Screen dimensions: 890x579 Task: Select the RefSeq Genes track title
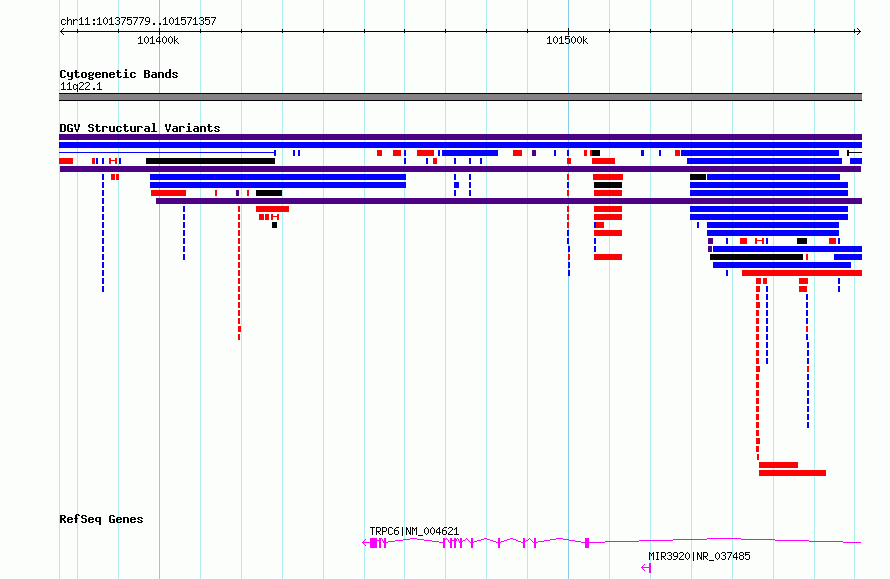click(101, 519)
